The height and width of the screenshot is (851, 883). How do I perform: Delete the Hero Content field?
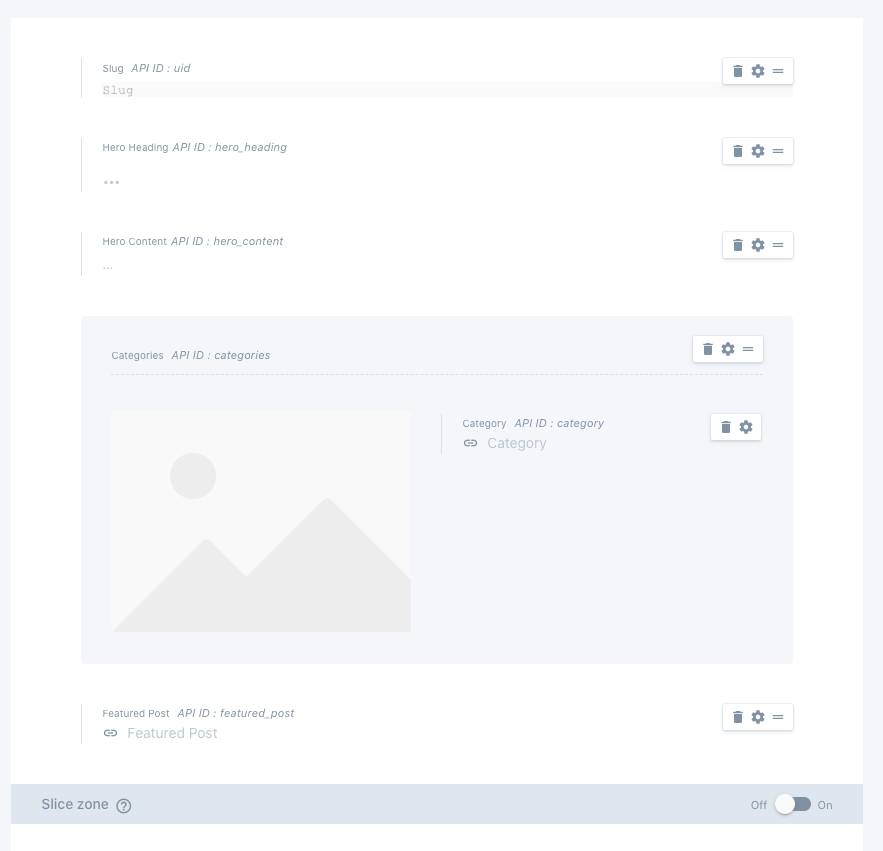[738, 245]
